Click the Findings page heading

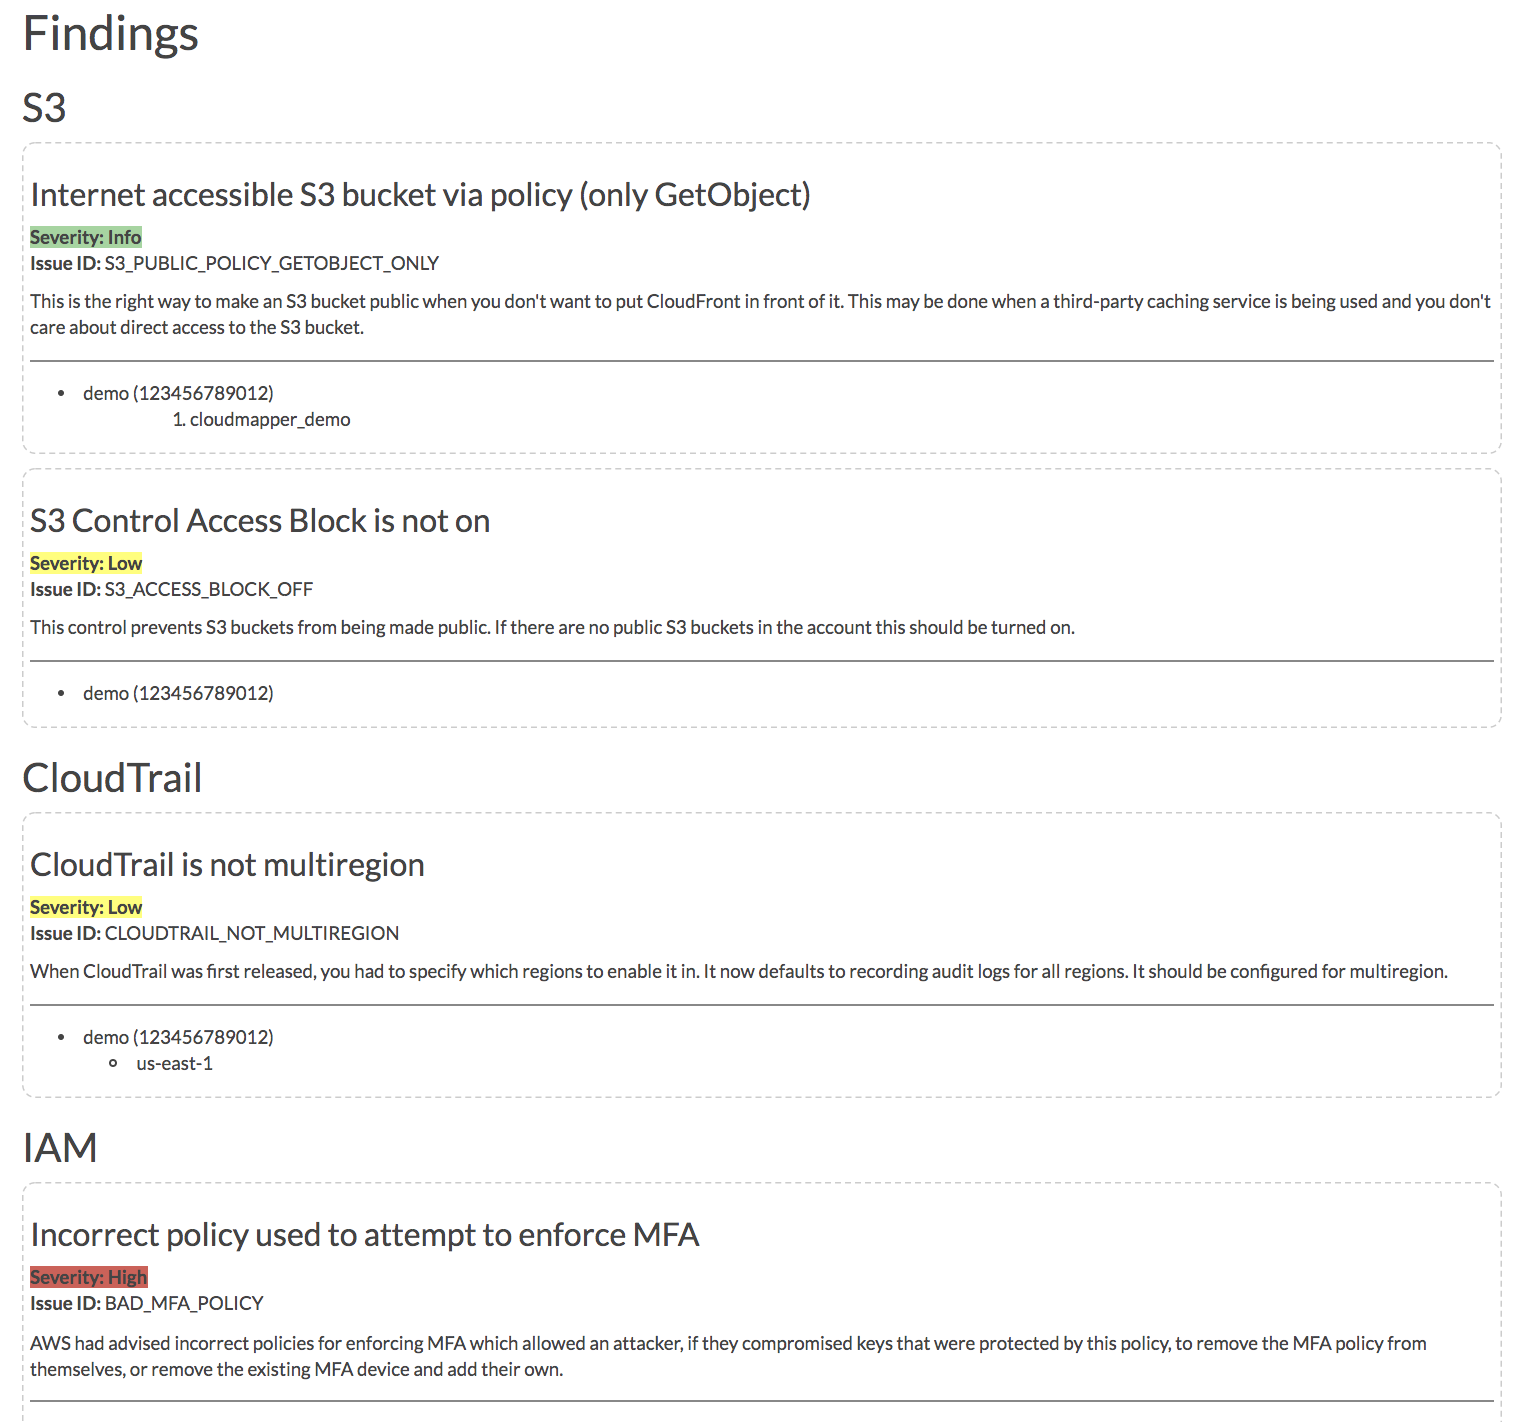point(111,34)
